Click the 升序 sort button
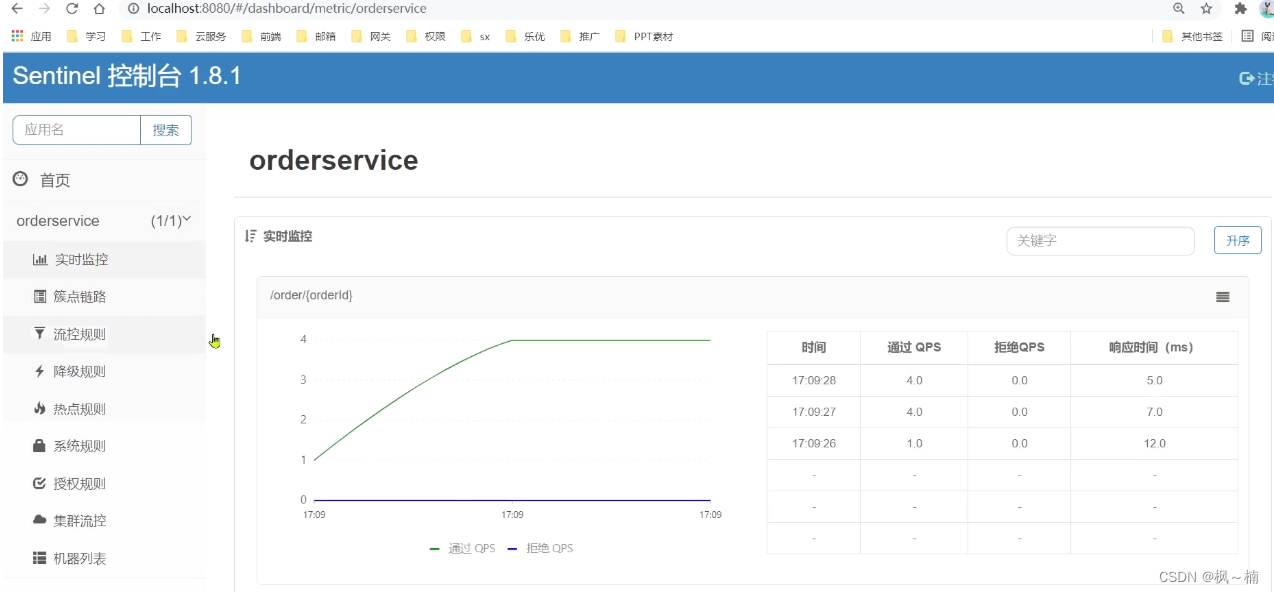1274x593 pixels. coord(1238,240)
